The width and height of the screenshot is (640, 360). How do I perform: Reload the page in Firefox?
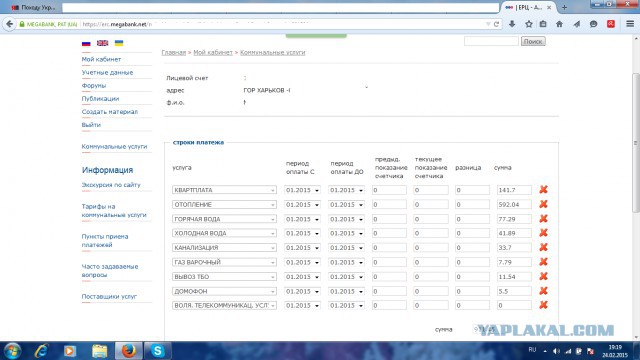click(x=496, y=24)
